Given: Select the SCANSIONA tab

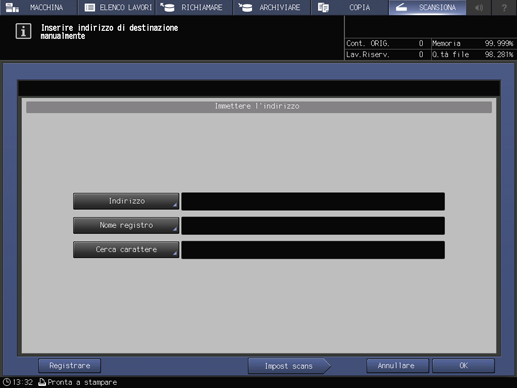Looking at the screenshot, I should tap(427, 7).
